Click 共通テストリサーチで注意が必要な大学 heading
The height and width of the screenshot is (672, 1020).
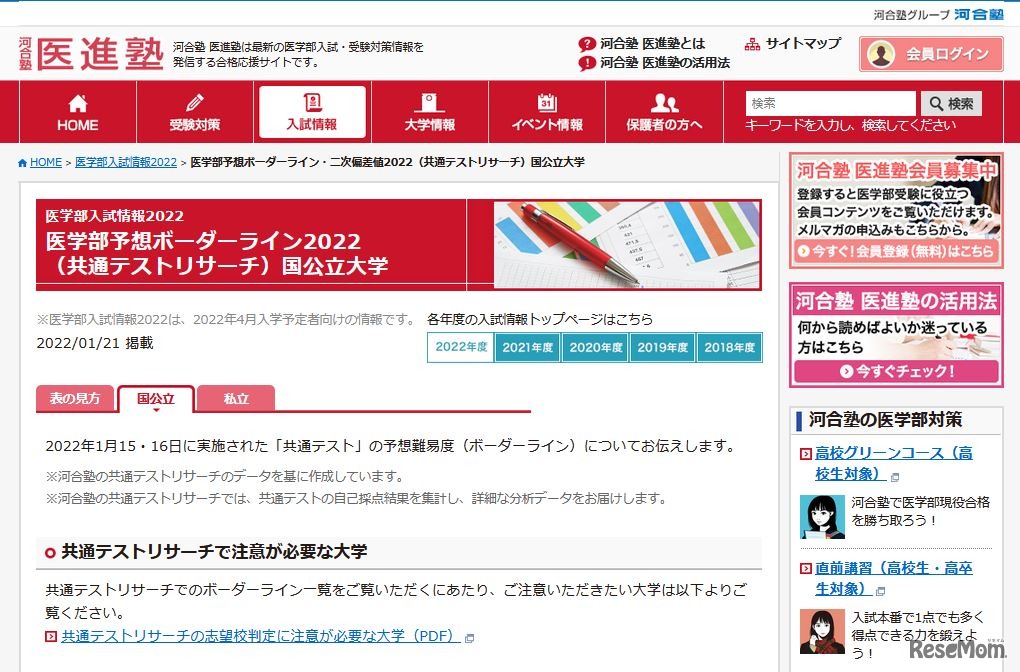pyautogui.click(x=214, y=552)
